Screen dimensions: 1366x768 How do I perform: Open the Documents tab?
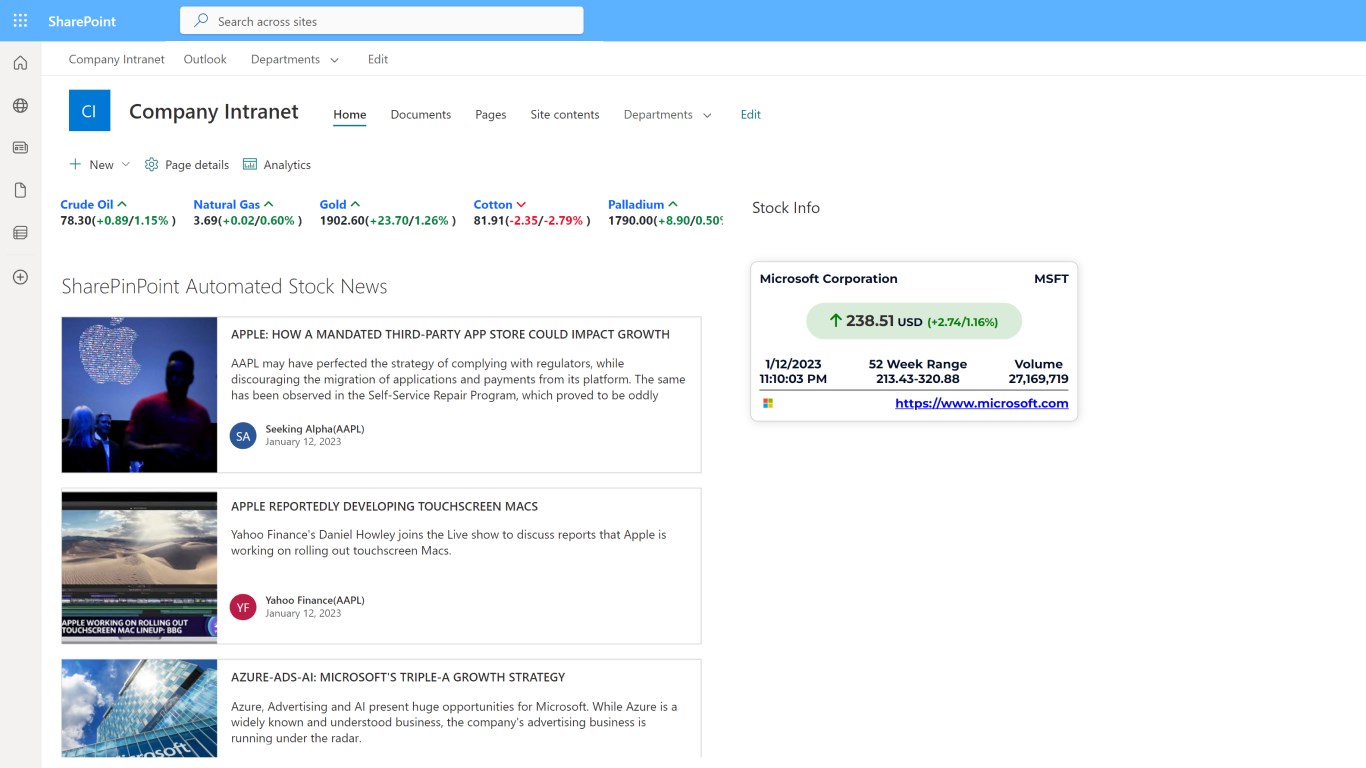click(x=421, y=114)
